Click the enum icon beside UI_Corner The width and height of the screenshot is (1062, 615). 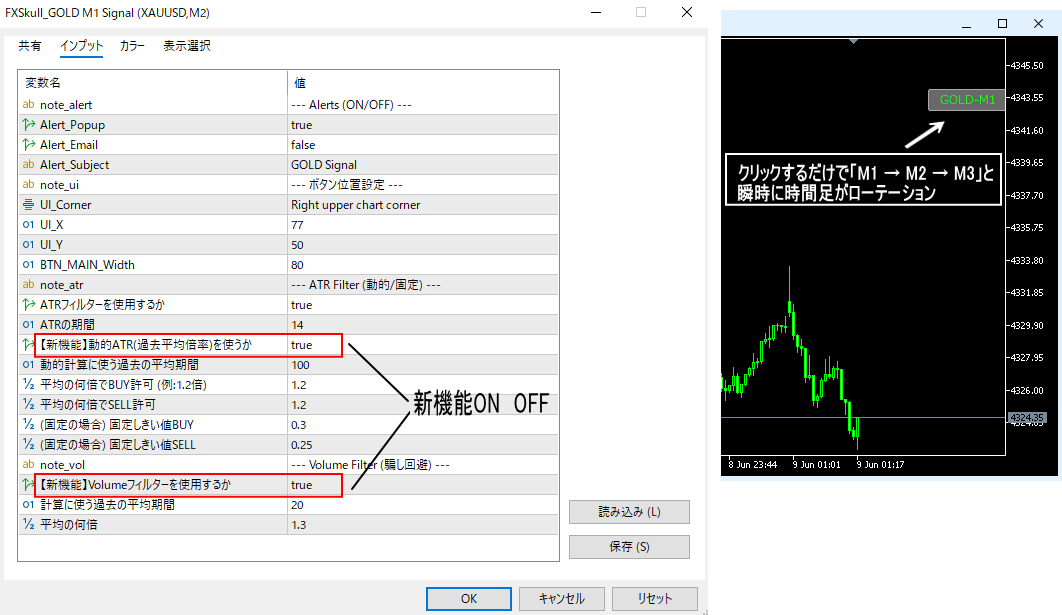(28, 205)
